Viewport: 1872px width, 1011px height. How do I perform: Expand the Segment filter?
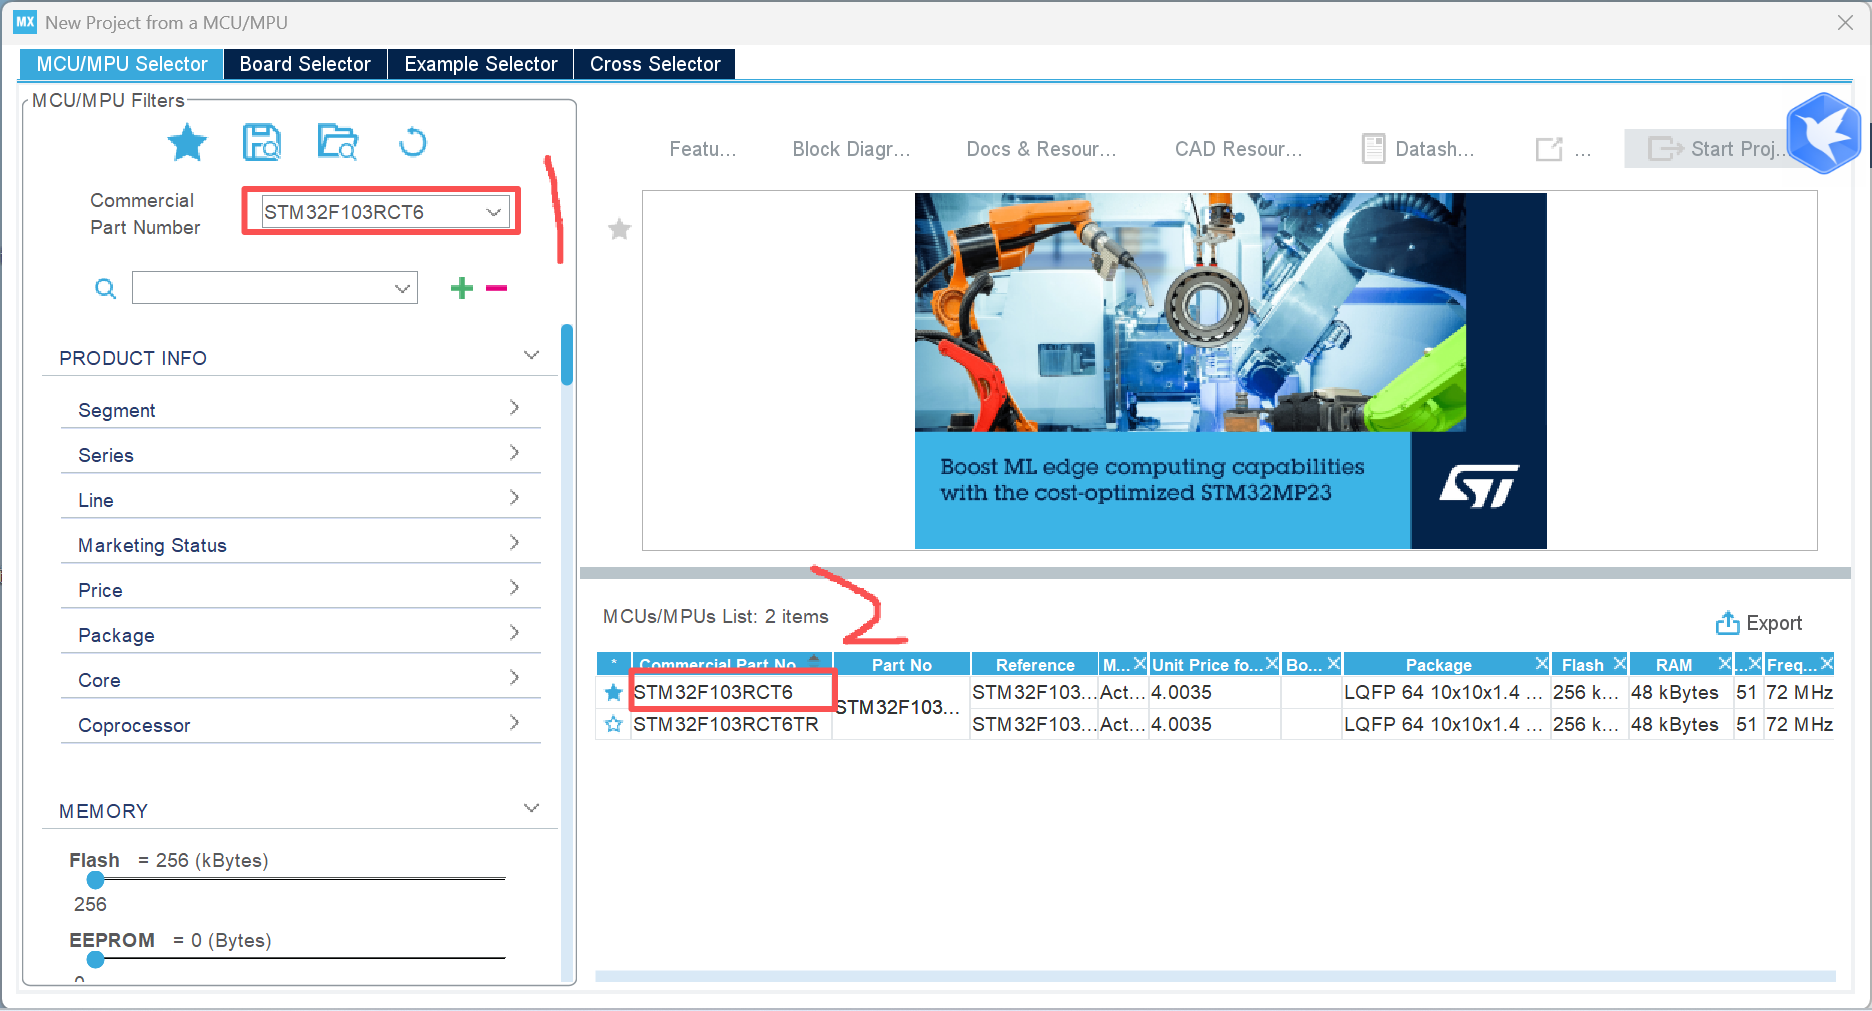coord(514,408)
